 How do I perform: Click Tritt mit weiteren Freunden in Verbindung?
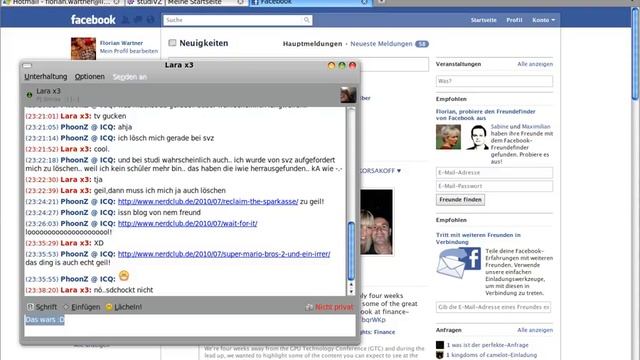point(478,238)
